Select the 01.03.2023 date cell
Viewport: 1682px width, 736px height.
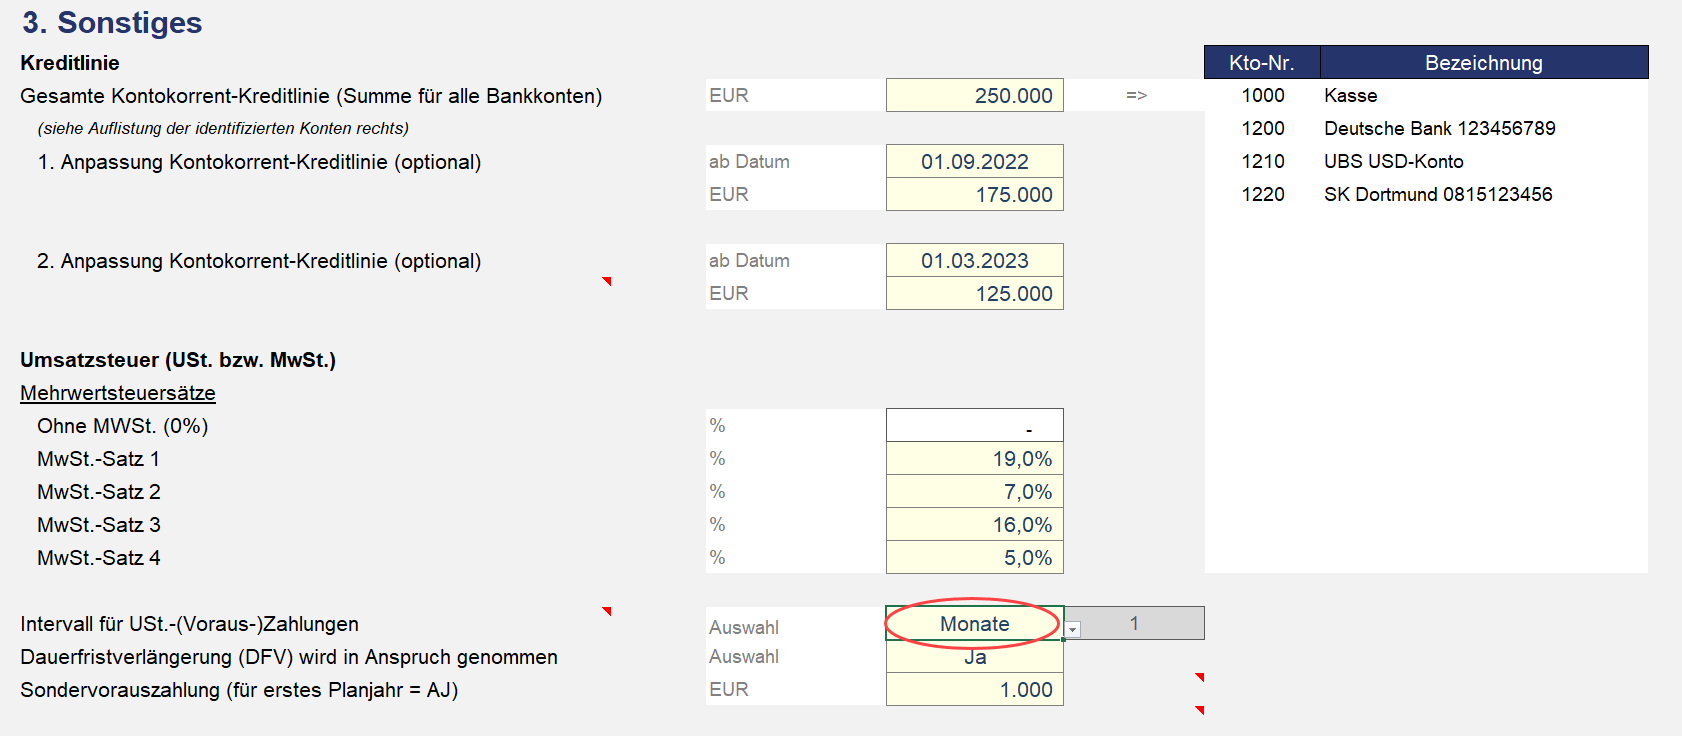pyautogui.click(x=975, y=260)
